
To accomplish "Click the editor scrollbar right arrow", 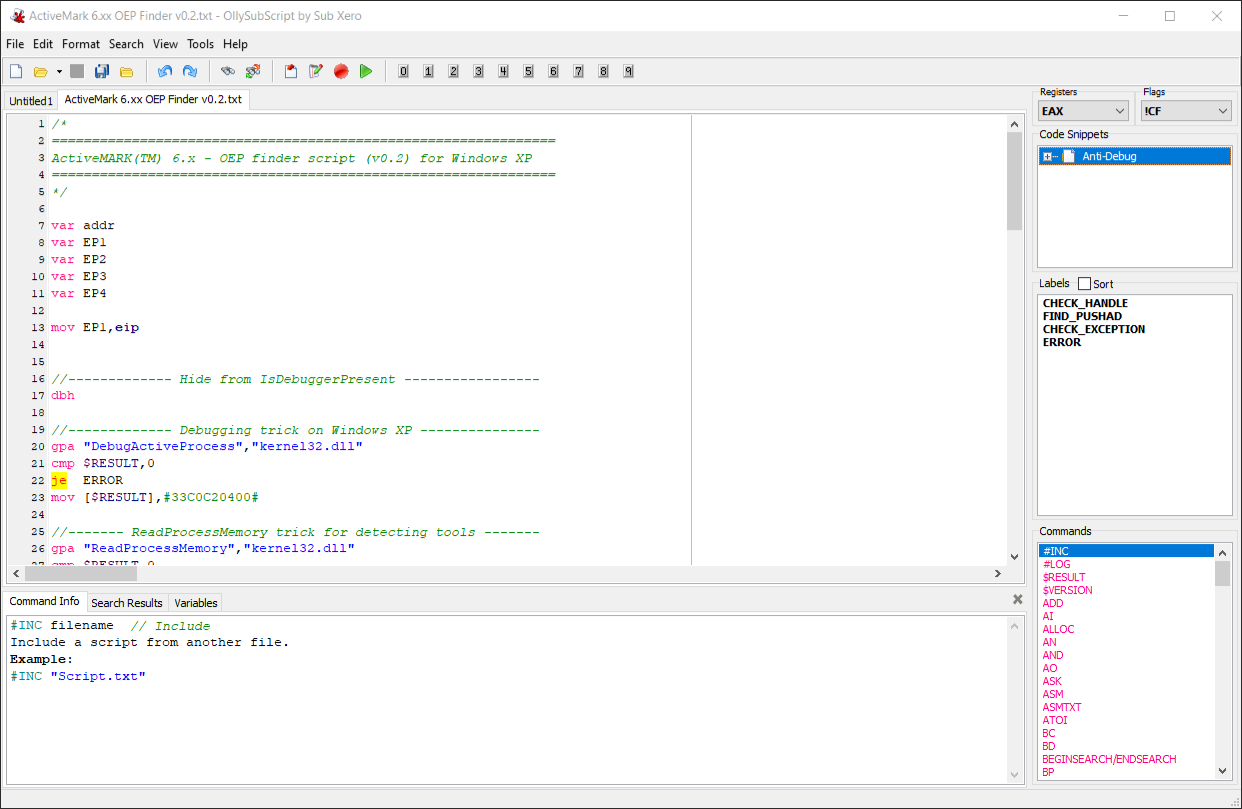I will (x=997, y=574).
